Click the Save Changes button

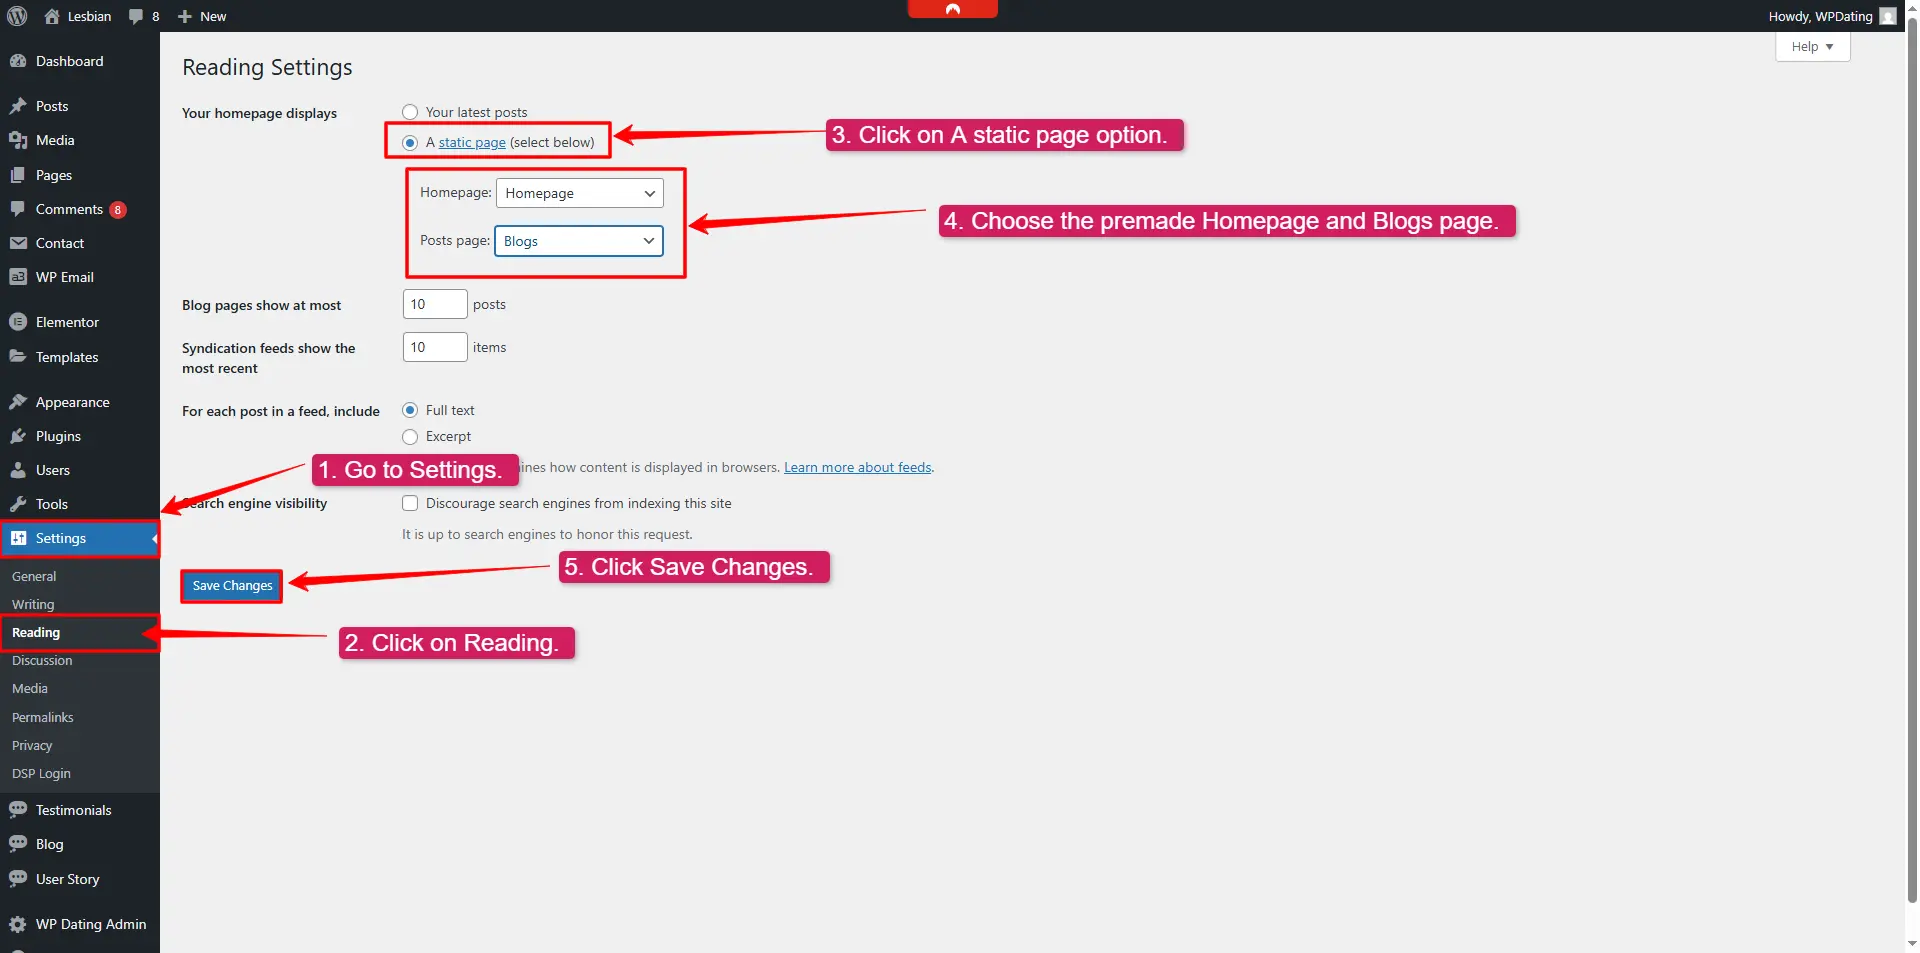(232, 586)
